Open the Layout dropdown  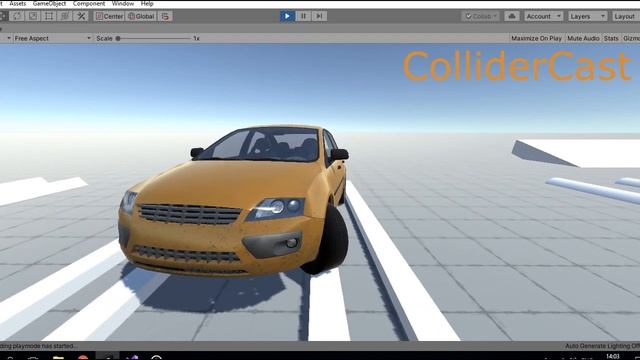click(625, 16)
